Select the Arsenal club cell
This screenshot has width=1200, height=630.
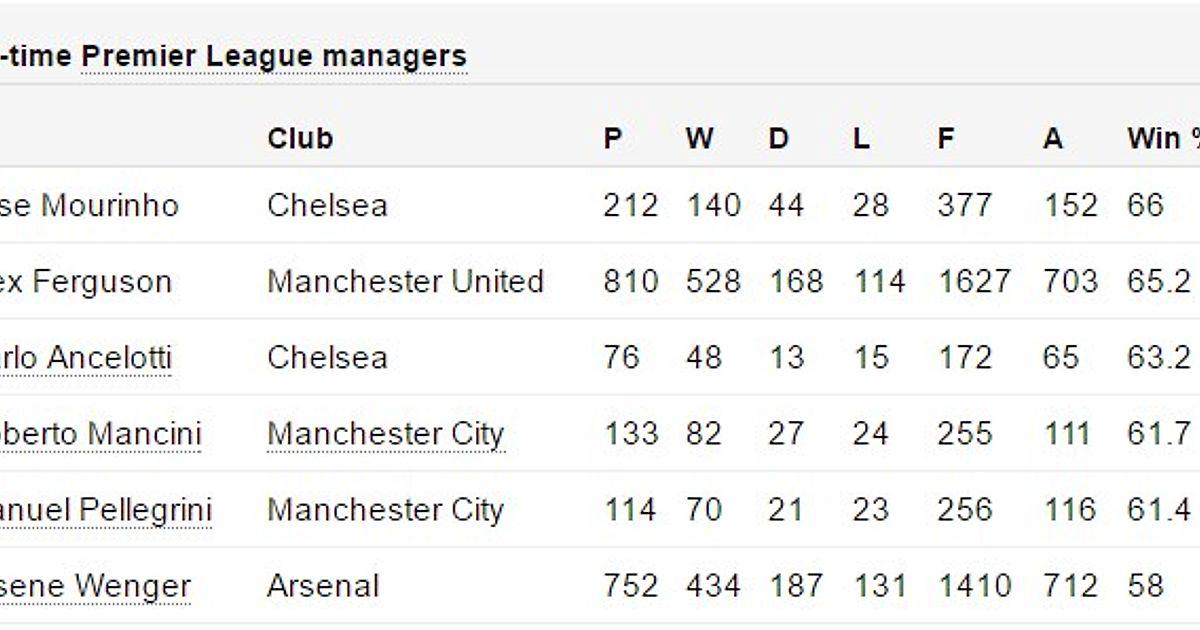click(323, 586)
